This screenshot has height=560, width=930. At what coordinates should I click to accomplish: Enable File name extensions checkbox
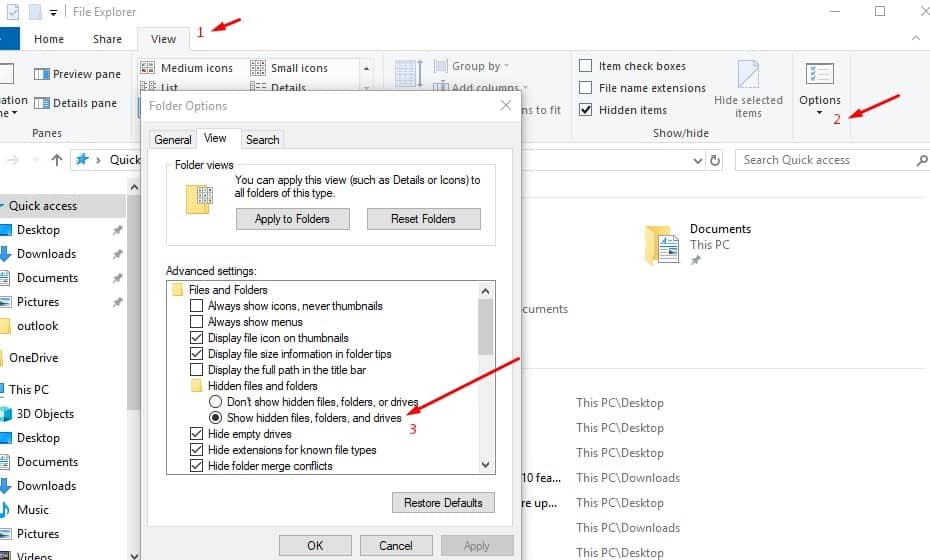[585, 88]
